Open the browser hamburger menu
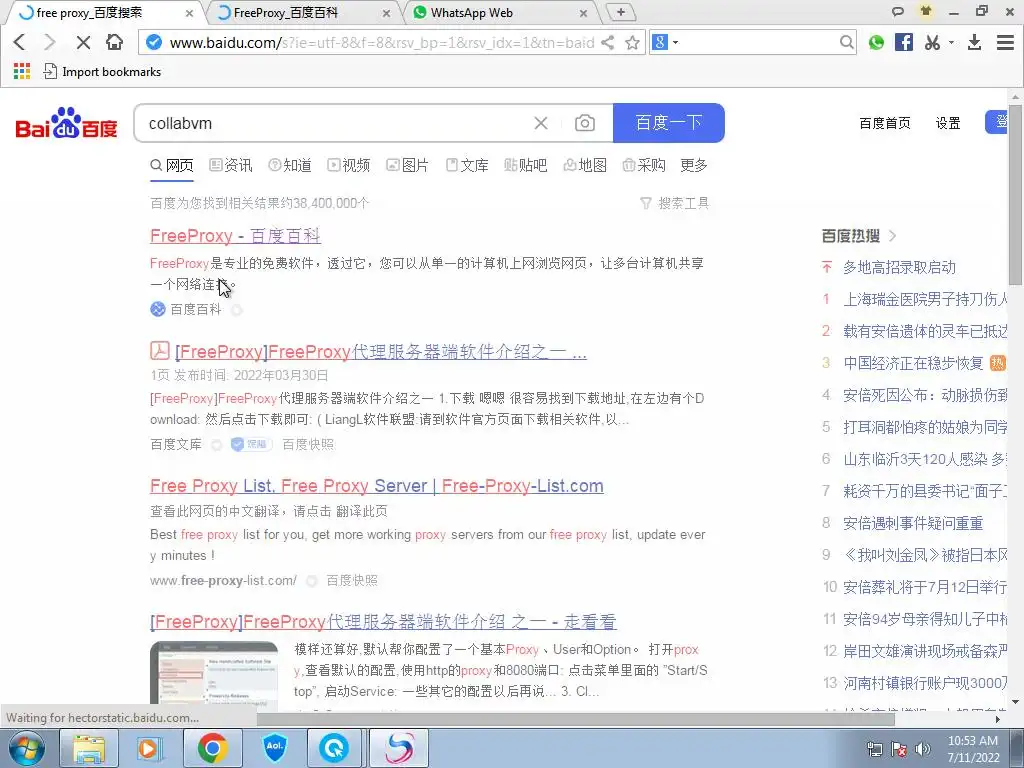The image size is (1024, 768). click(x=1005, y=42)
